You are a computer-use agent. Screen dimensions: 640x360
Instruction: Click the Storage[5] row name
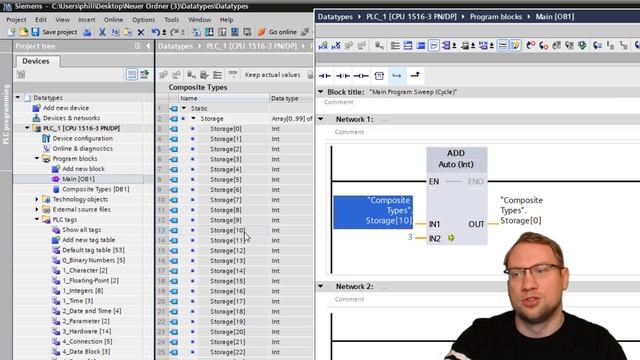[x=226, y=179]
